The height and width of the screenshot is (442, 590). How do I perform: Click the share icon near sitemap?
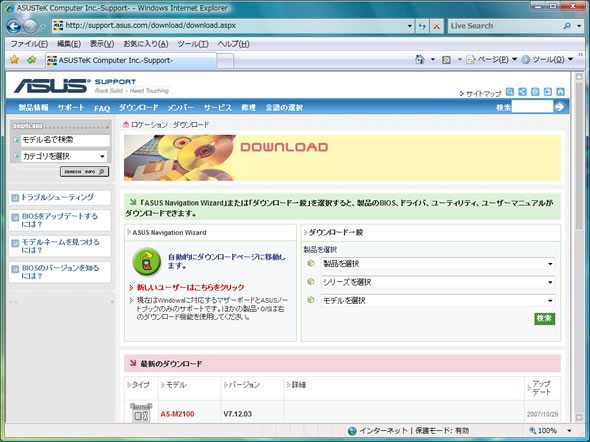click(x=522, y=92)
